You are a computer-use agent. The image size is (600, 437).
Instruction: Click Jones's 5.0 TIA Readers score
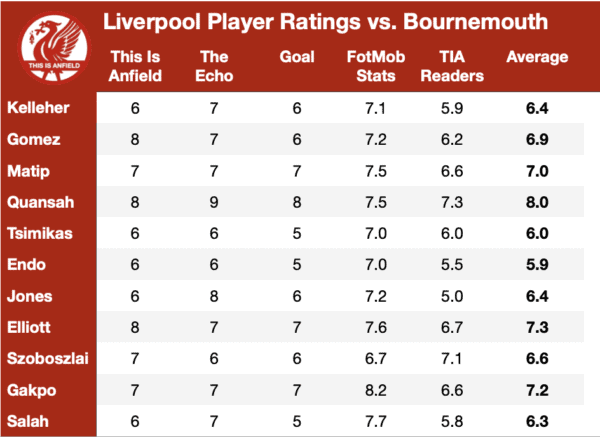point(452,296)
